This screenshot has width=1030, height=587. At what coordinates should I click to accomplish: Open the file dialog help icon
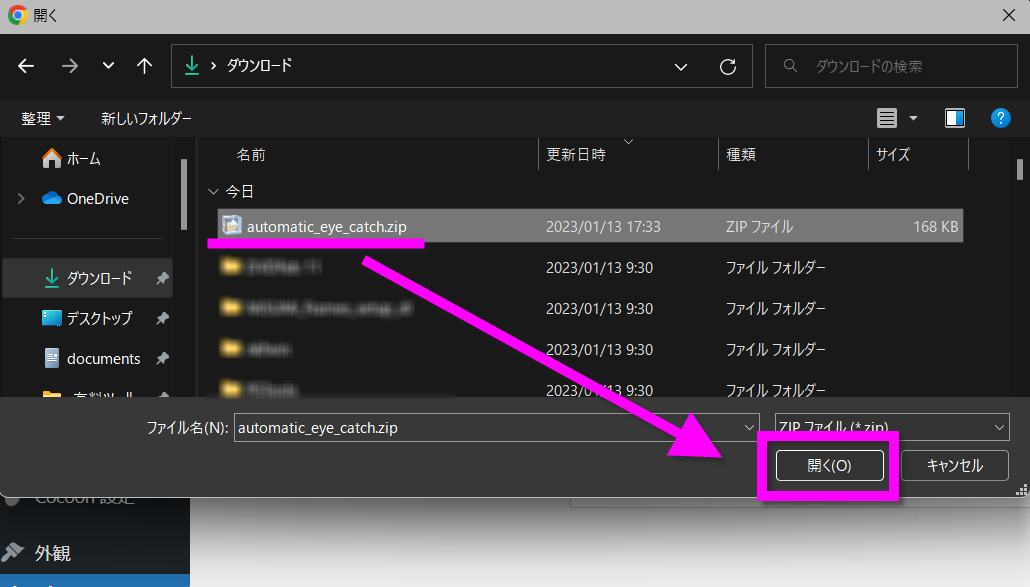pos(1000,118)
